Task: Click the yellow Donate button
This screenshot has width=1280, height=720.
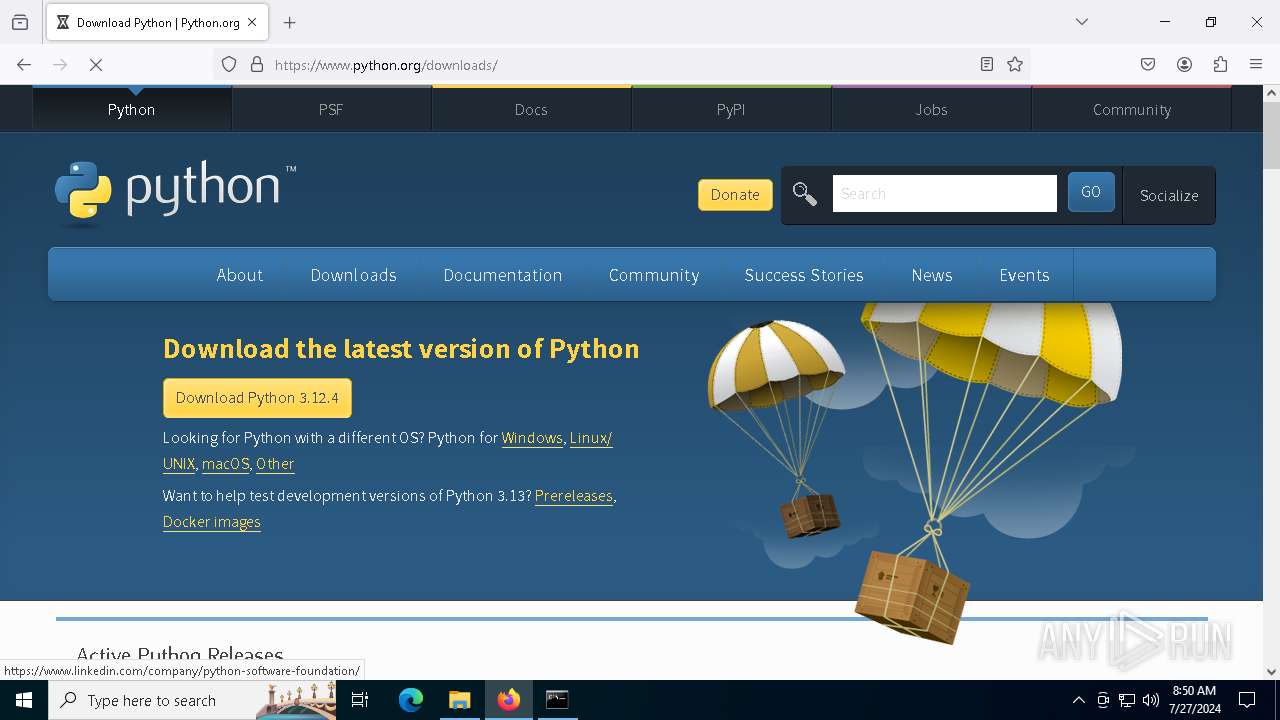Action: click(735, 195)
